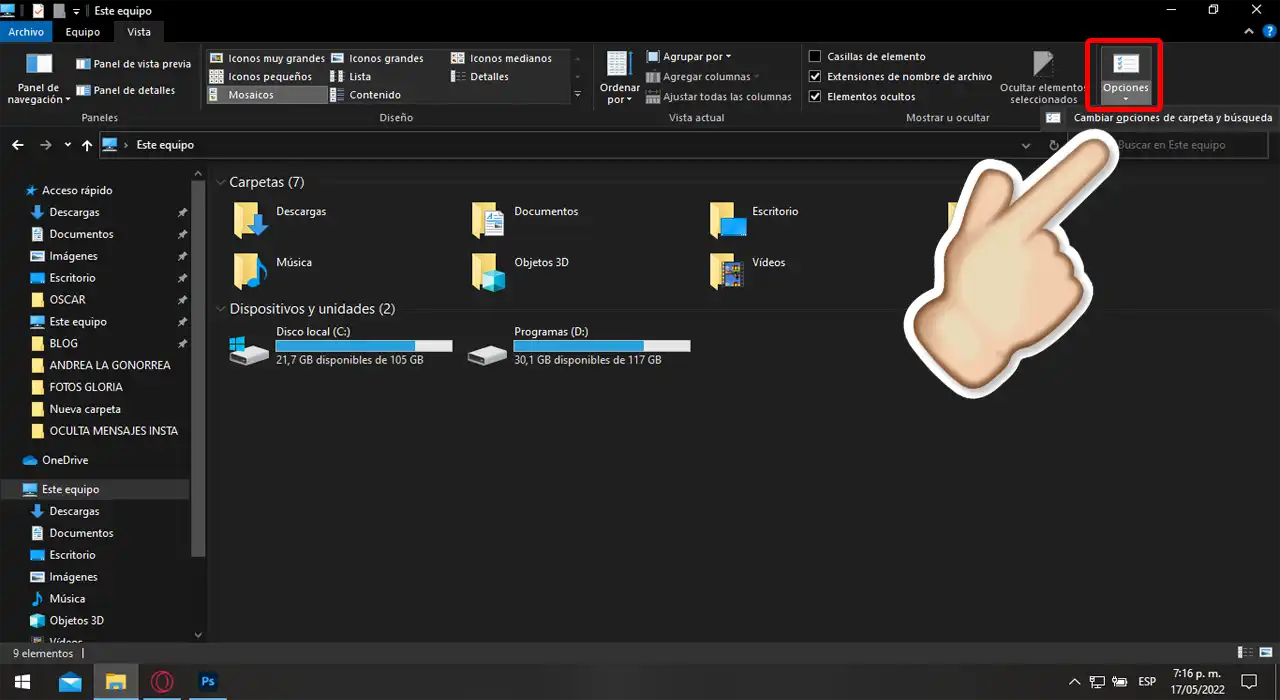Select Iconos grandes layout
This screenshot has width=1280, height=700.
tap(377, 58)
